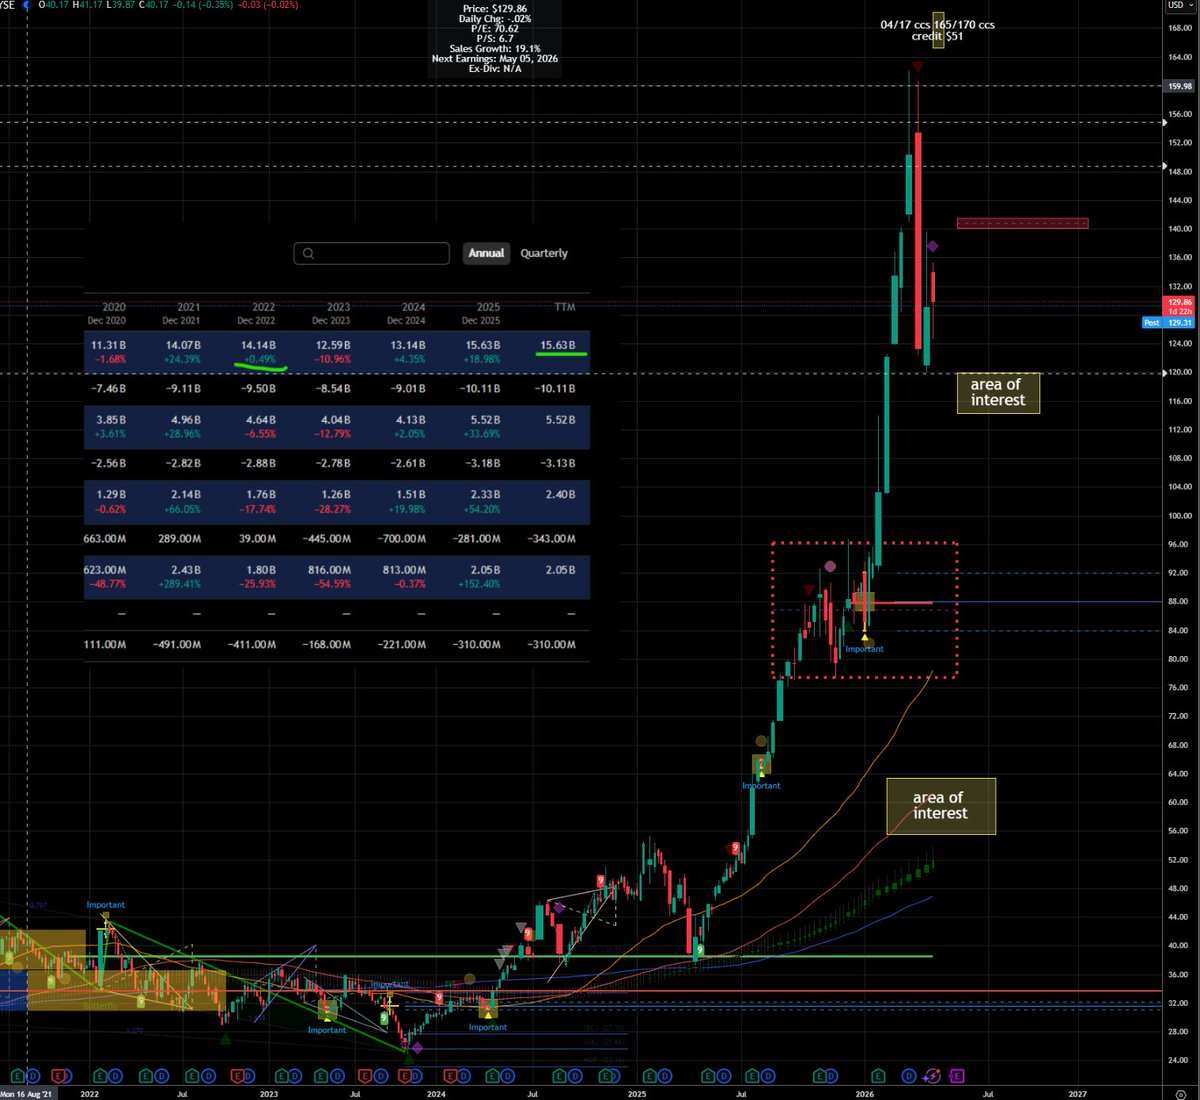Switch to the Quarterly tab
The image size is (1200, 1100).
[544, 253]
